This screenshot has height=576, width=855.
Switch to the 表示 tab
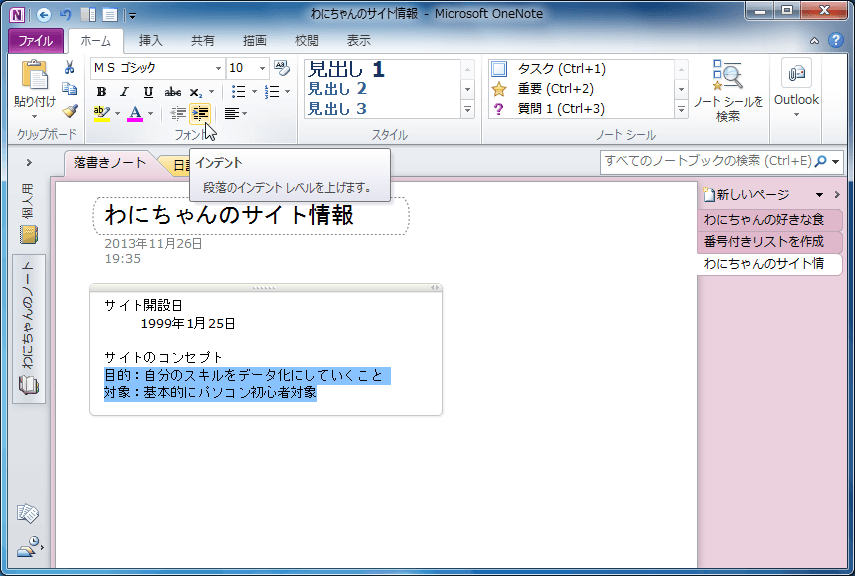coord(358,41)
